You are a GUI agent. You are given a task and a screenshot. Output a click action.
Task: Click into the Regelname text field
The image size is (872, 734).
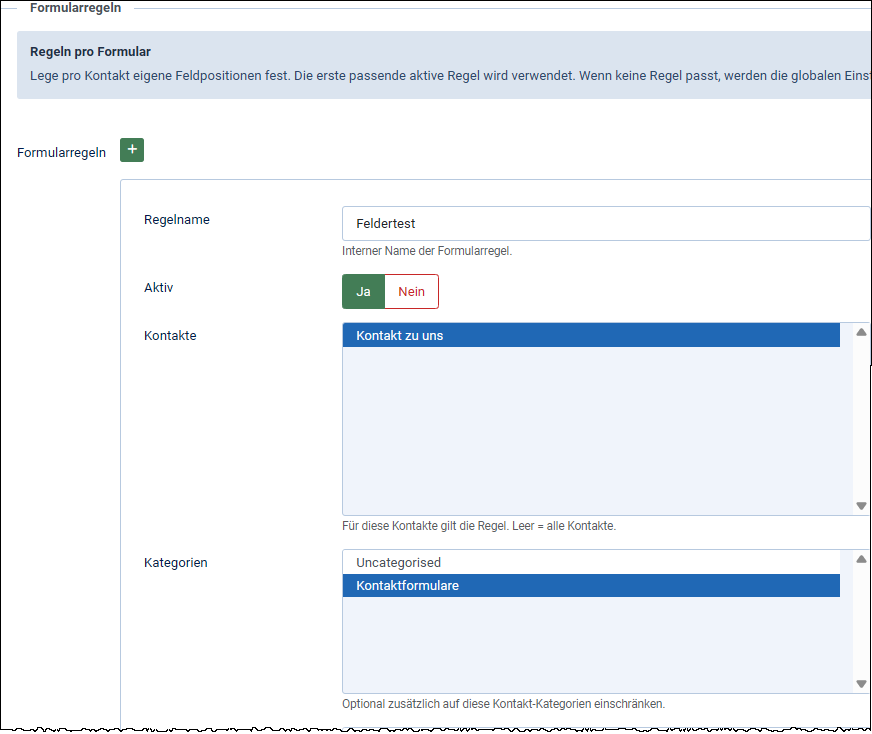605,224
